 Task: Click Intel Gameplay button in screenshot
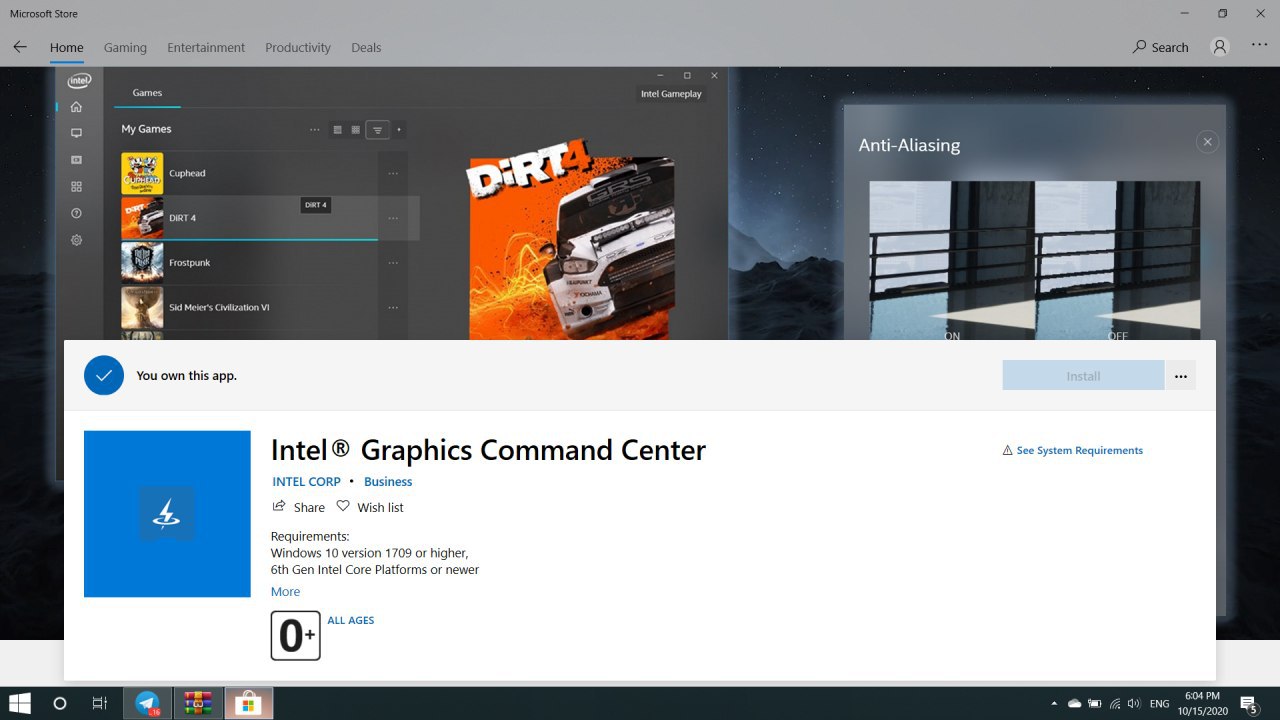[671, 94]
